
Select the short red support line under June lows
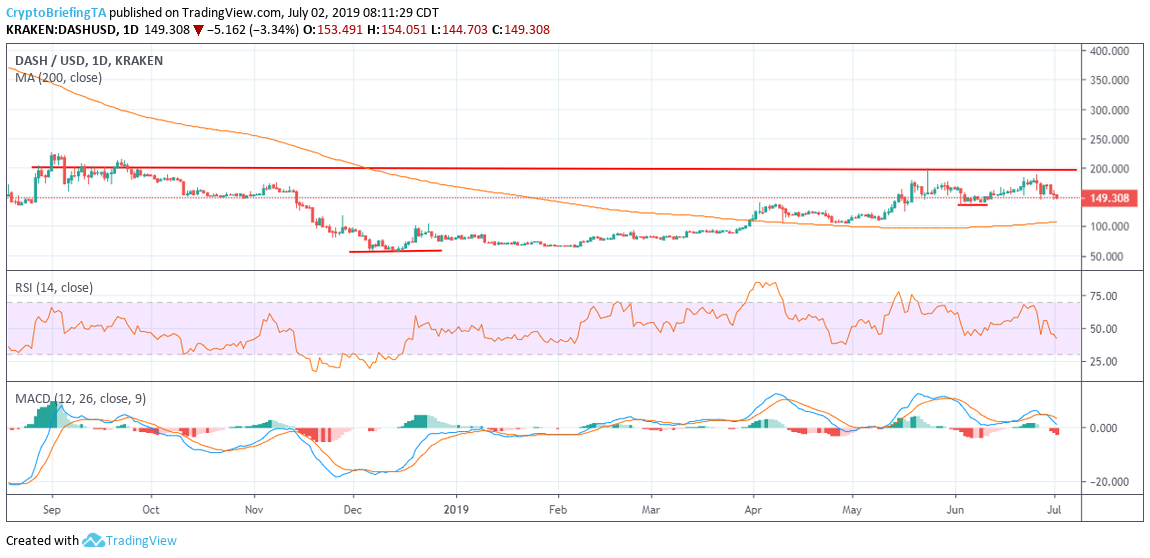[973, 205]
